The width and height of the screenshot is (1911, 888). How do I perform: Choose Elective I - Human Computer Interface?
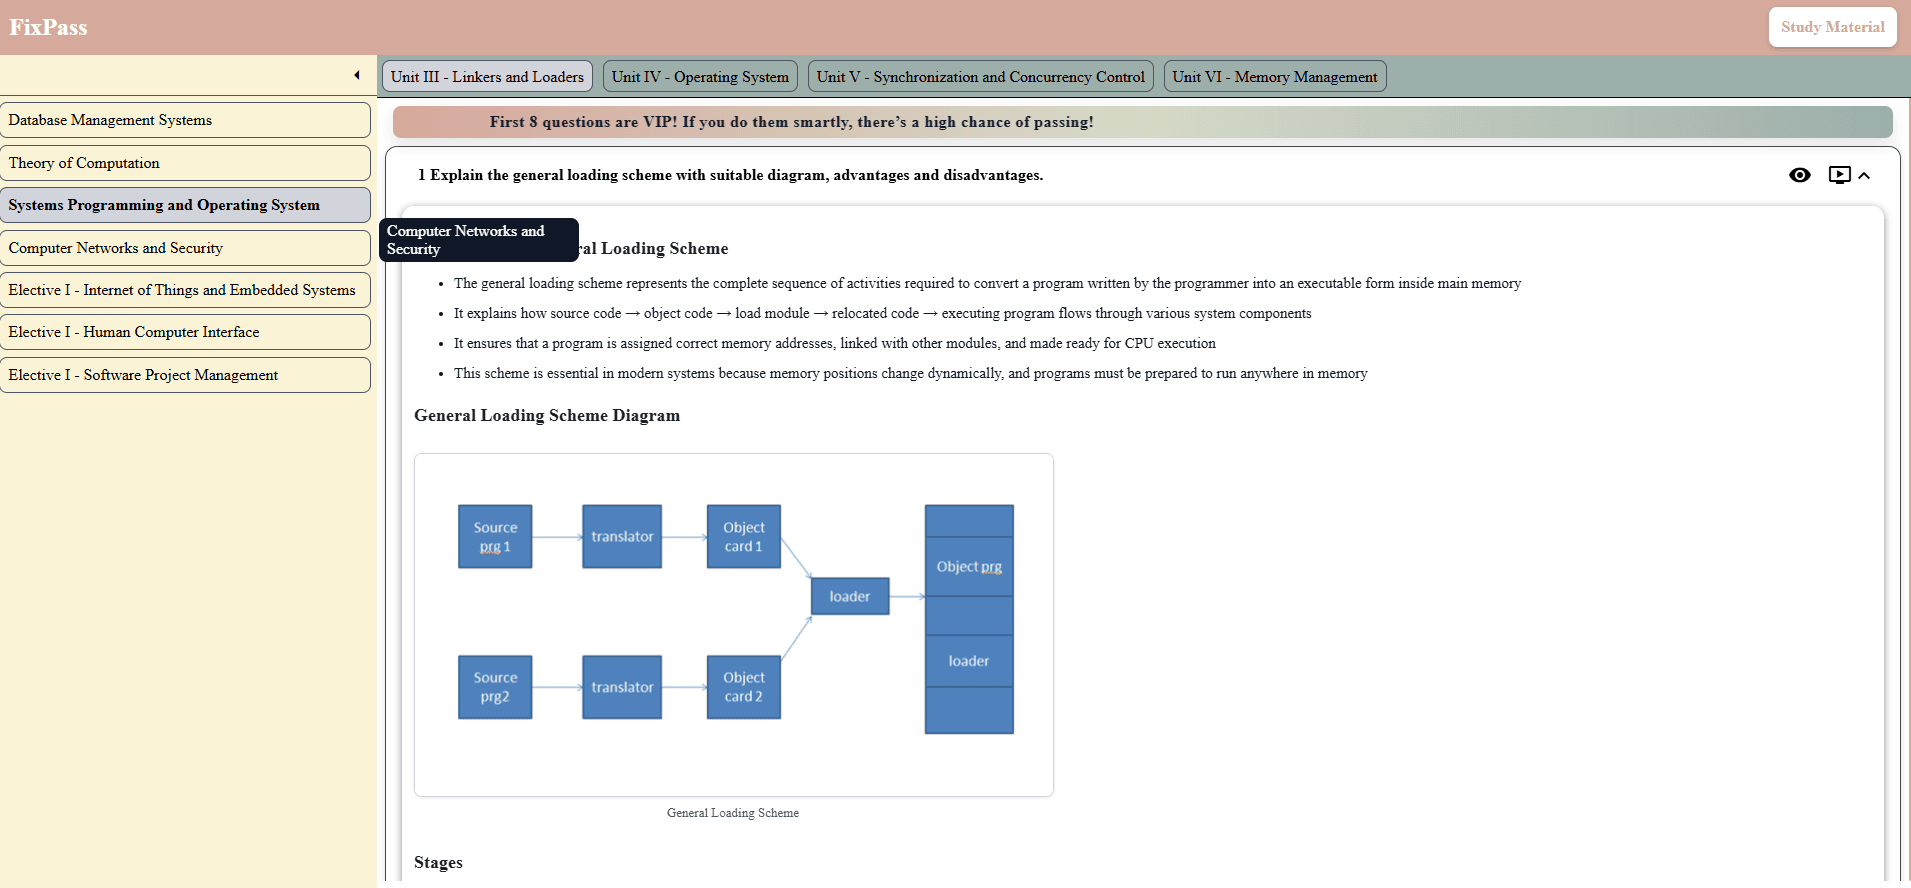(x=185, y=332)
